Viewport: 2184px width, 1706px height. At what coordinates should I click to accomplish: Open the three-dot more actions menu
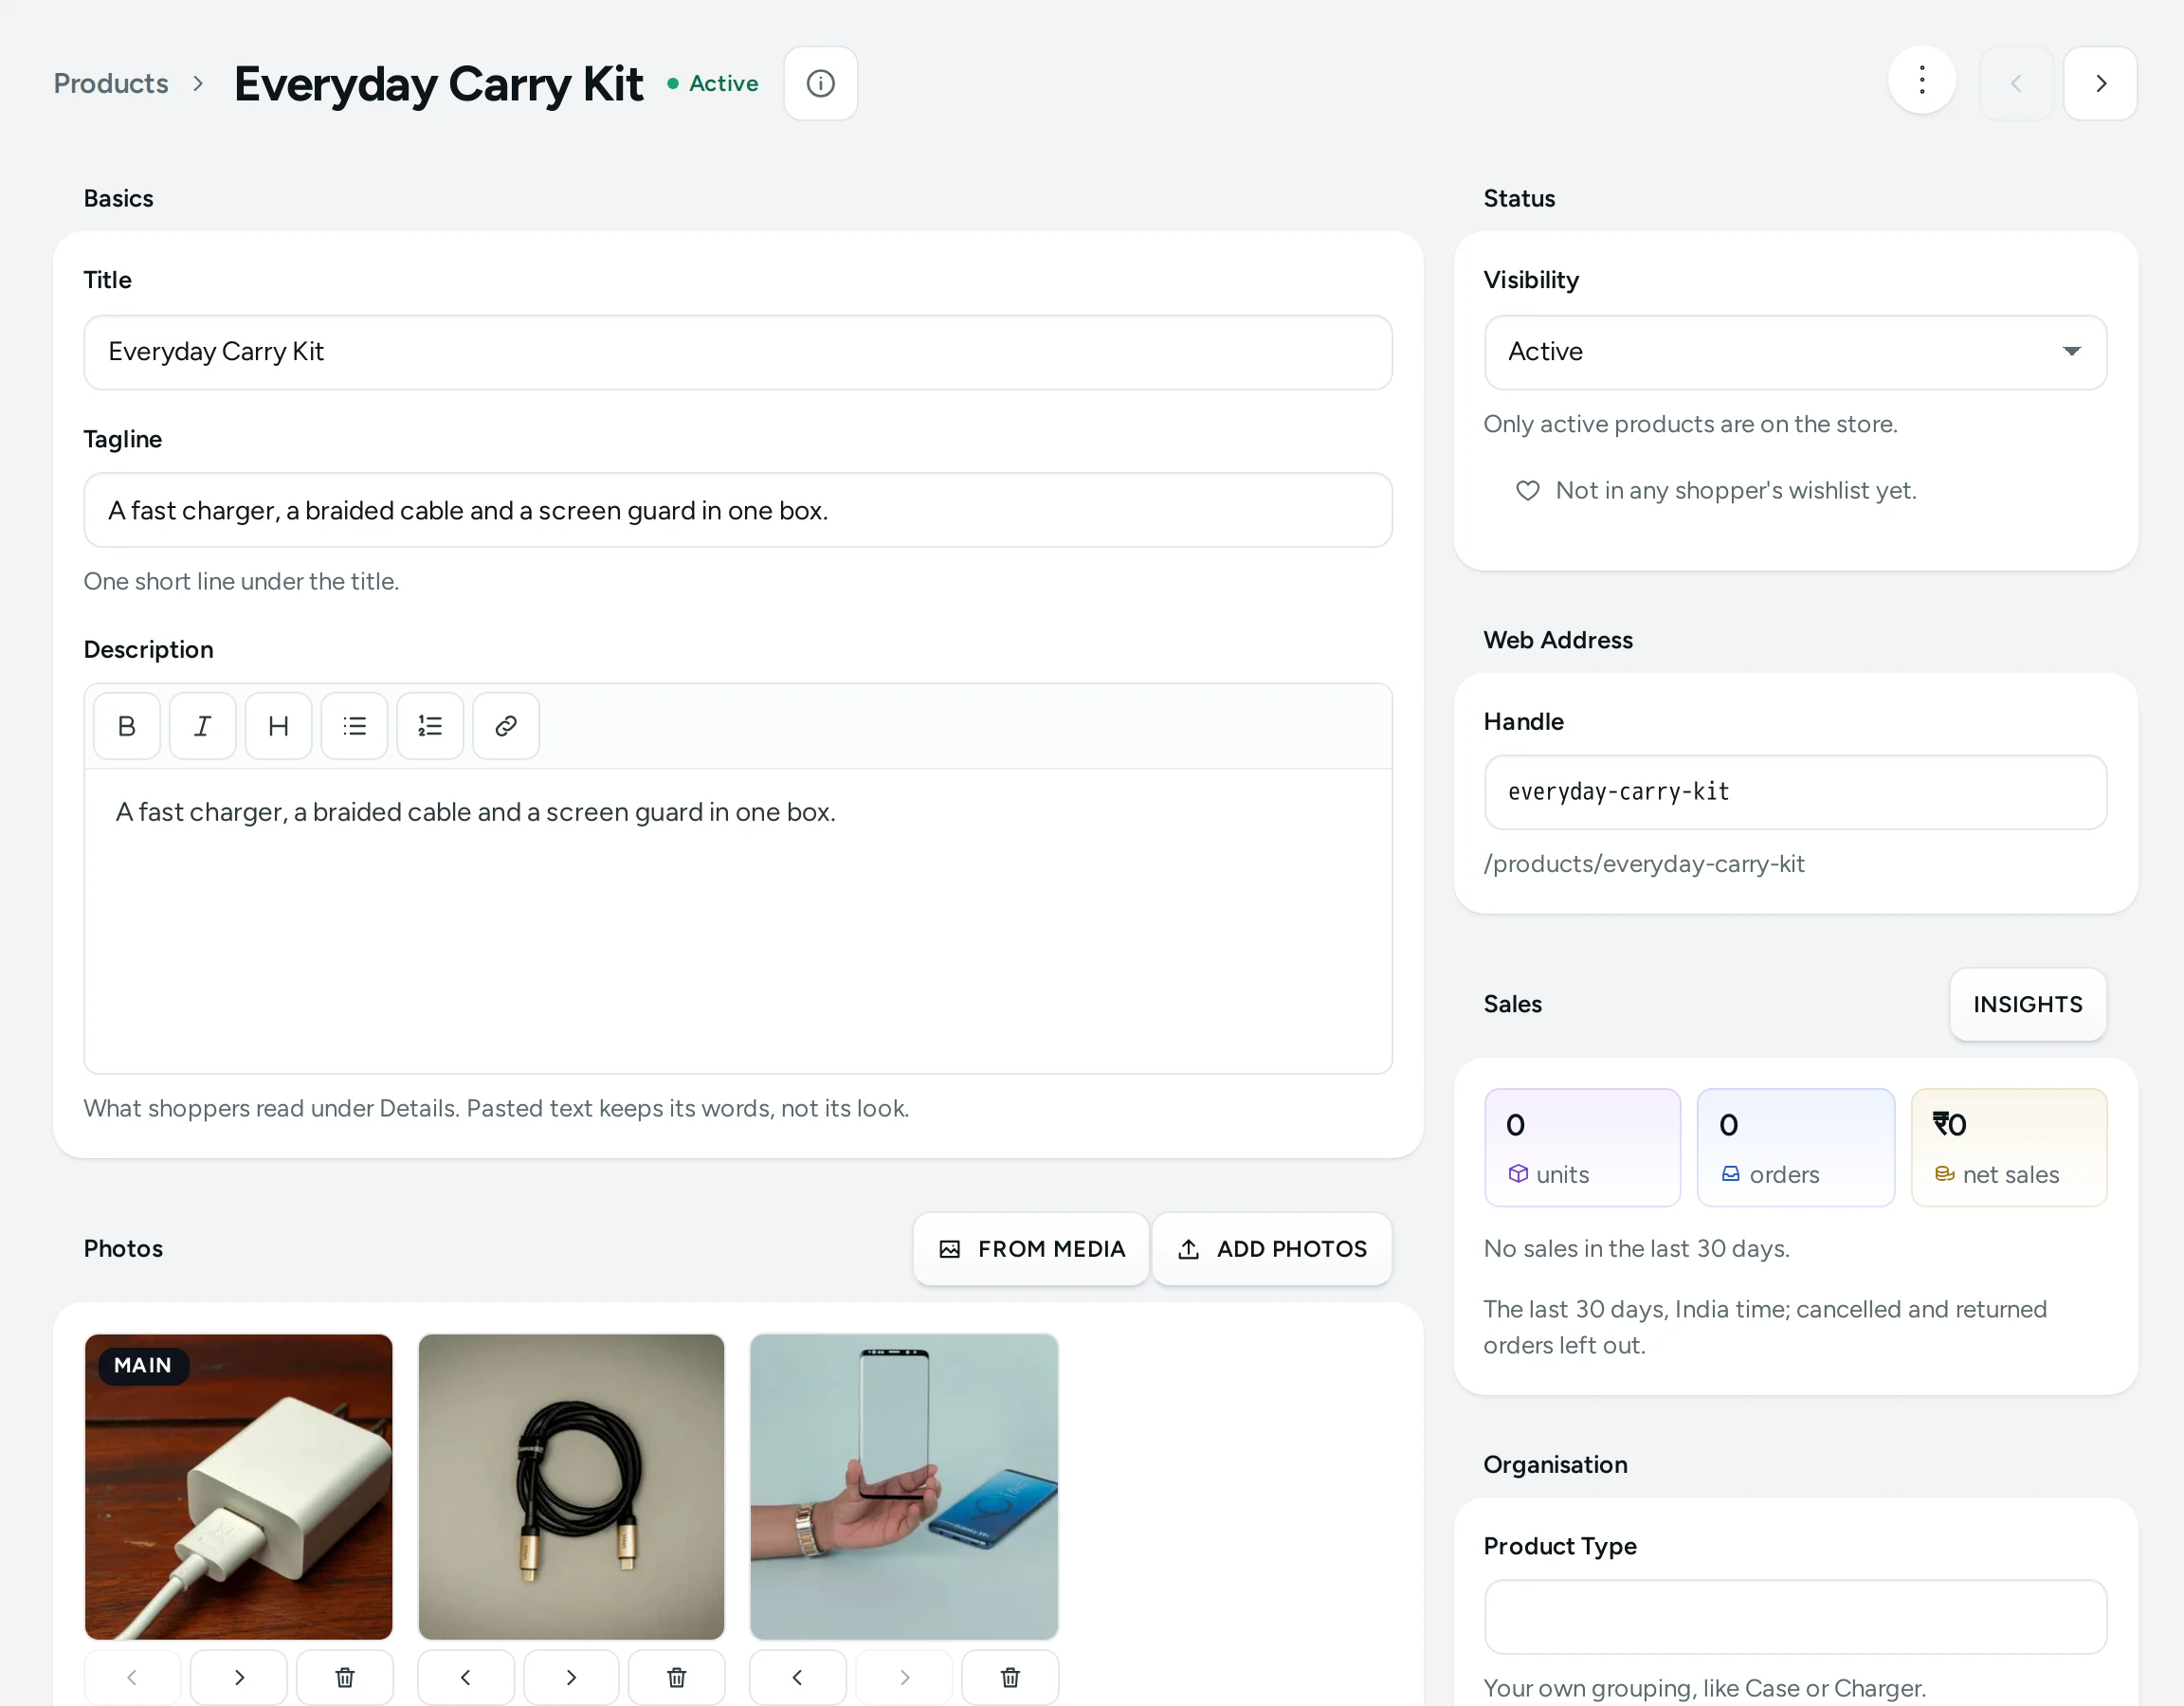[x=1921, y=81]
